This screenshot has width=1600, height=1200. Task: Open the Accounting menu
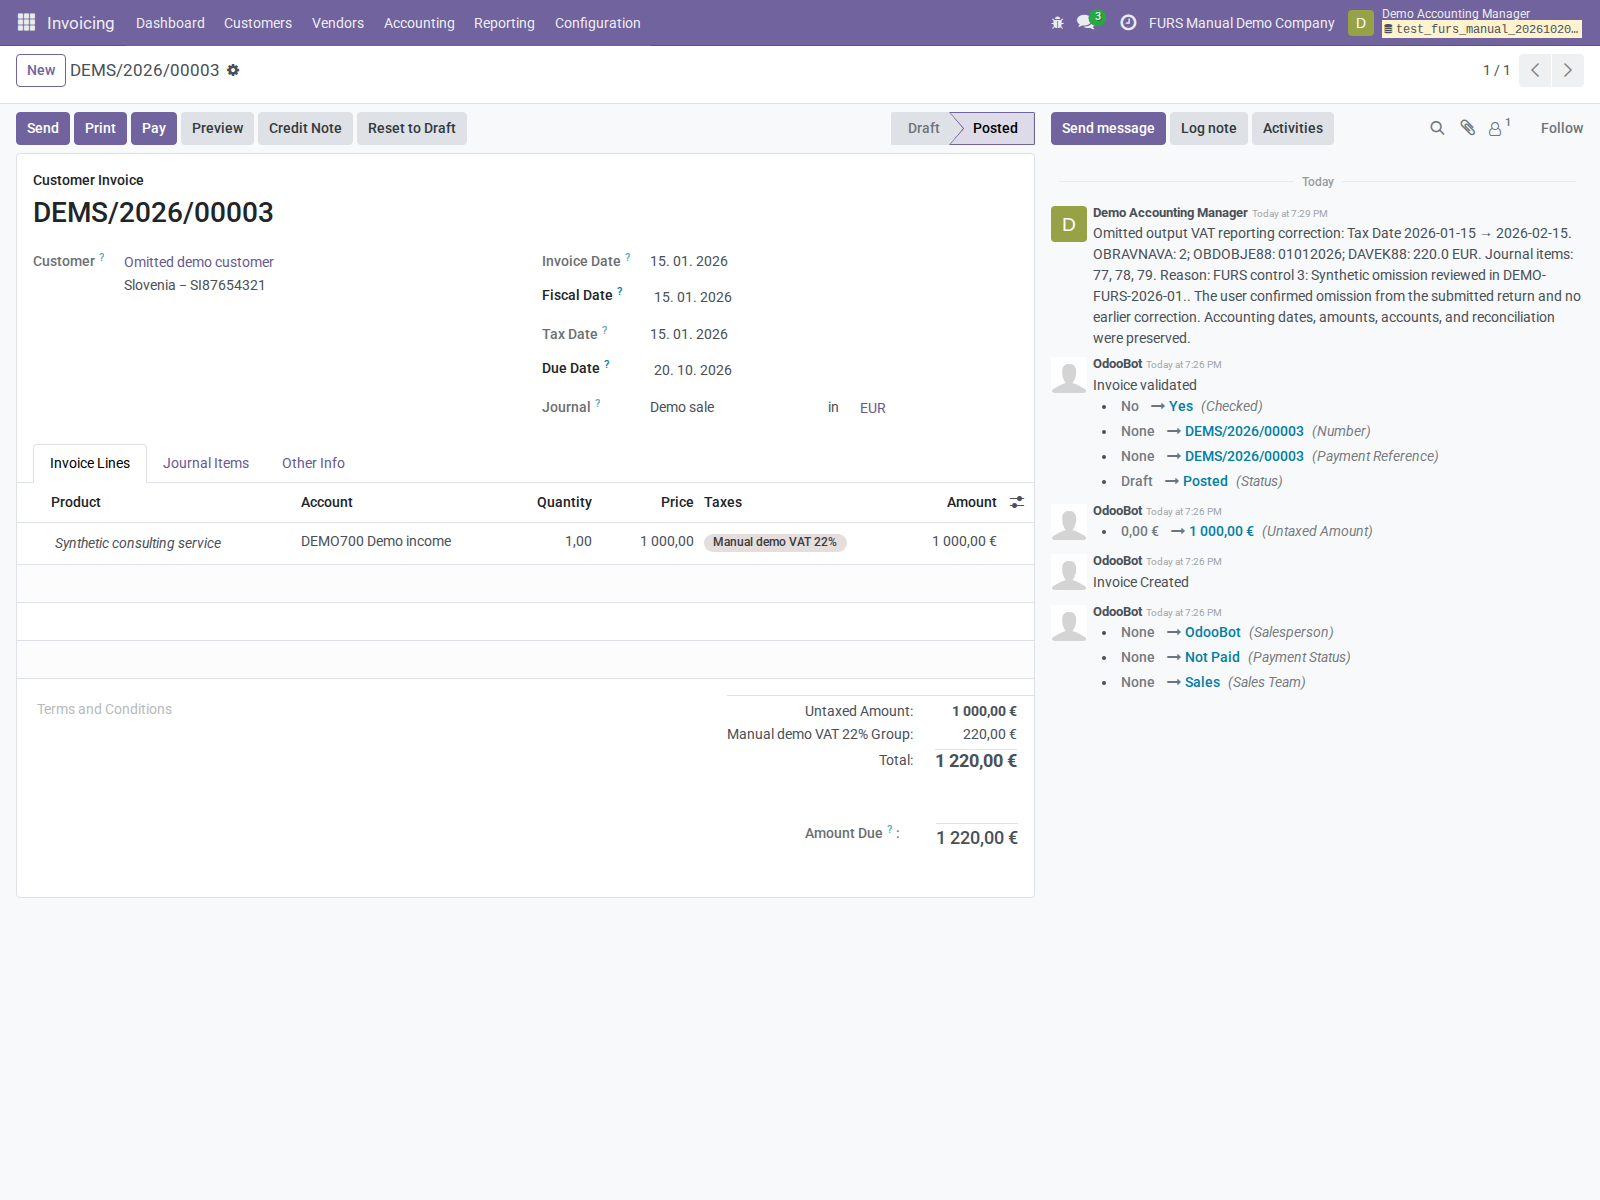[419, 22]
